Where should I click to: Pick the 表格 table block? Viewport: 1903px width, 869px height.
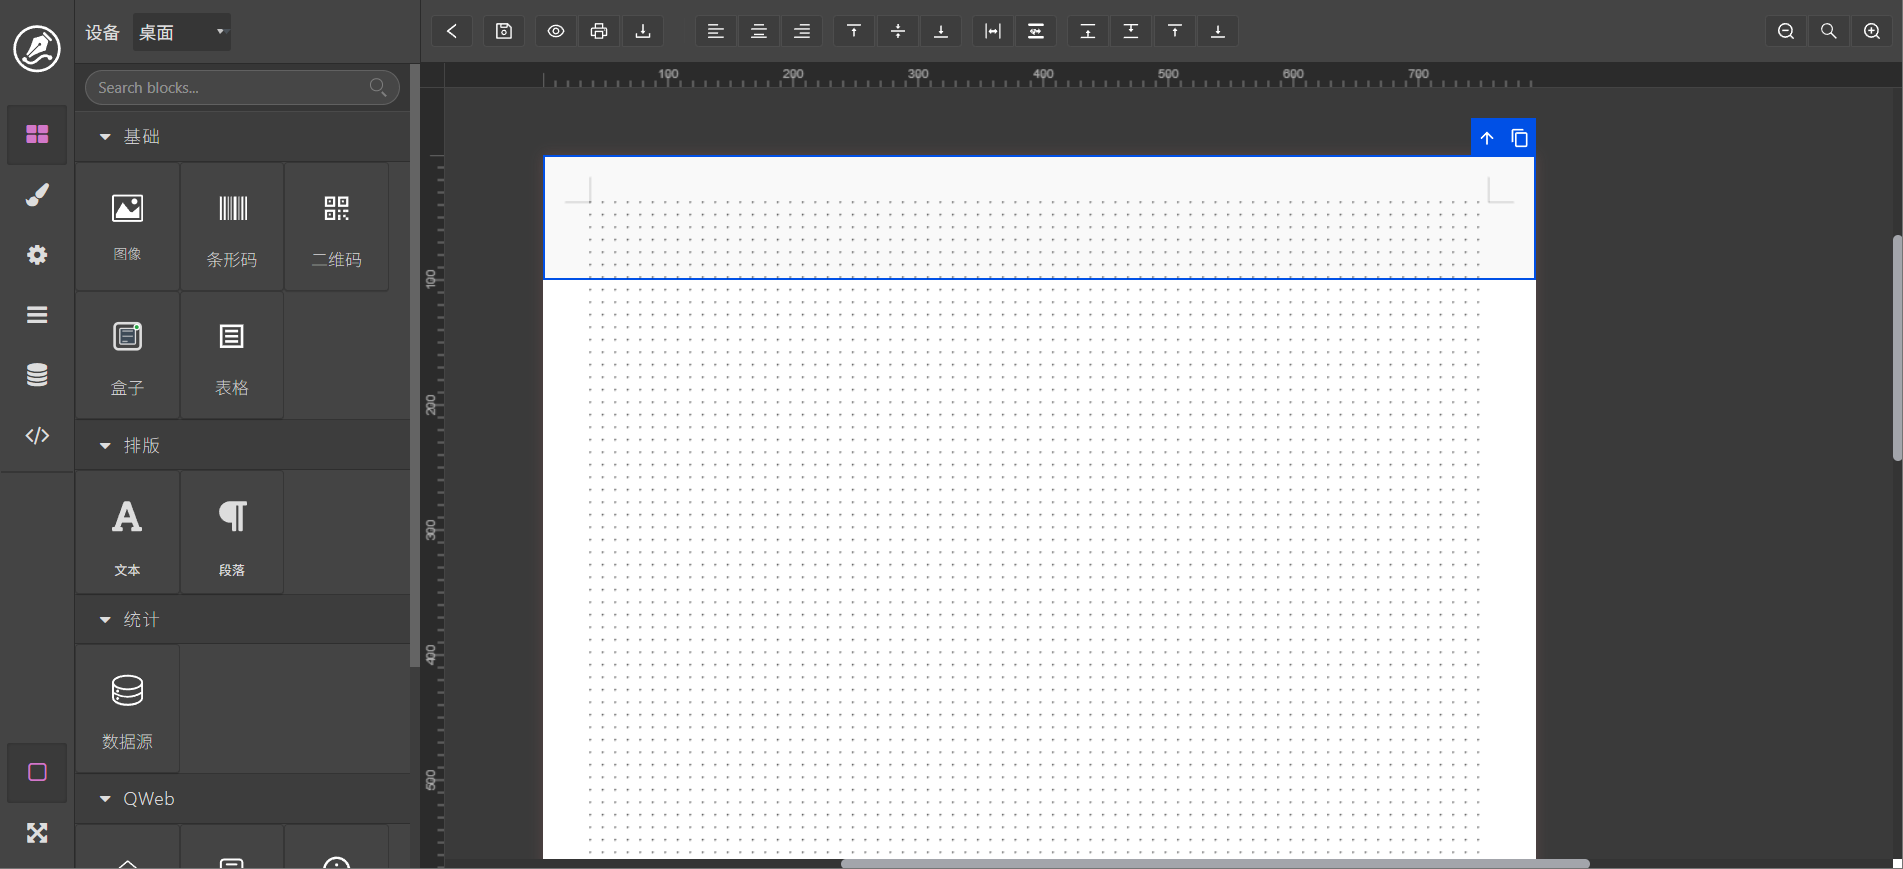tap(232, 356)
